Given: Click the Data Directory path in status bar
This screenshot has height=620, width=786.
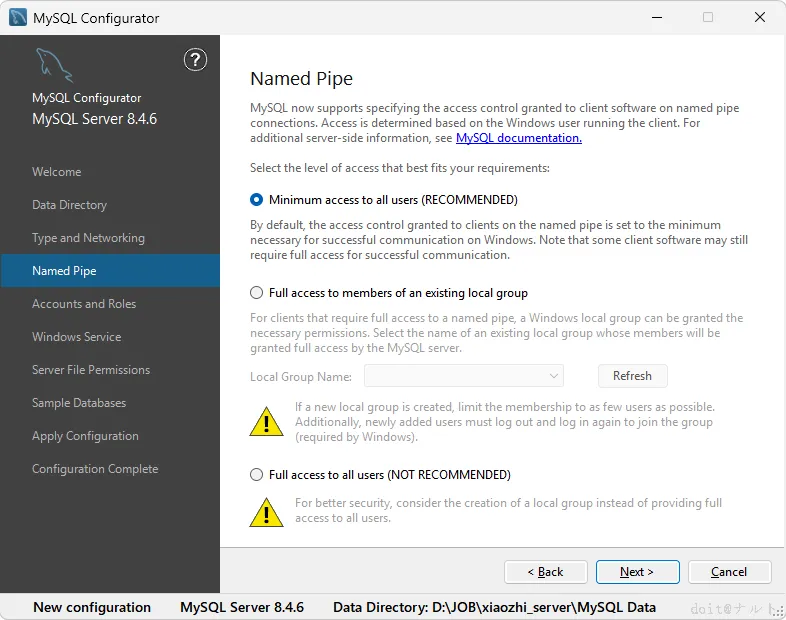Looking at the screenshot, I should [x=494, y=607].
